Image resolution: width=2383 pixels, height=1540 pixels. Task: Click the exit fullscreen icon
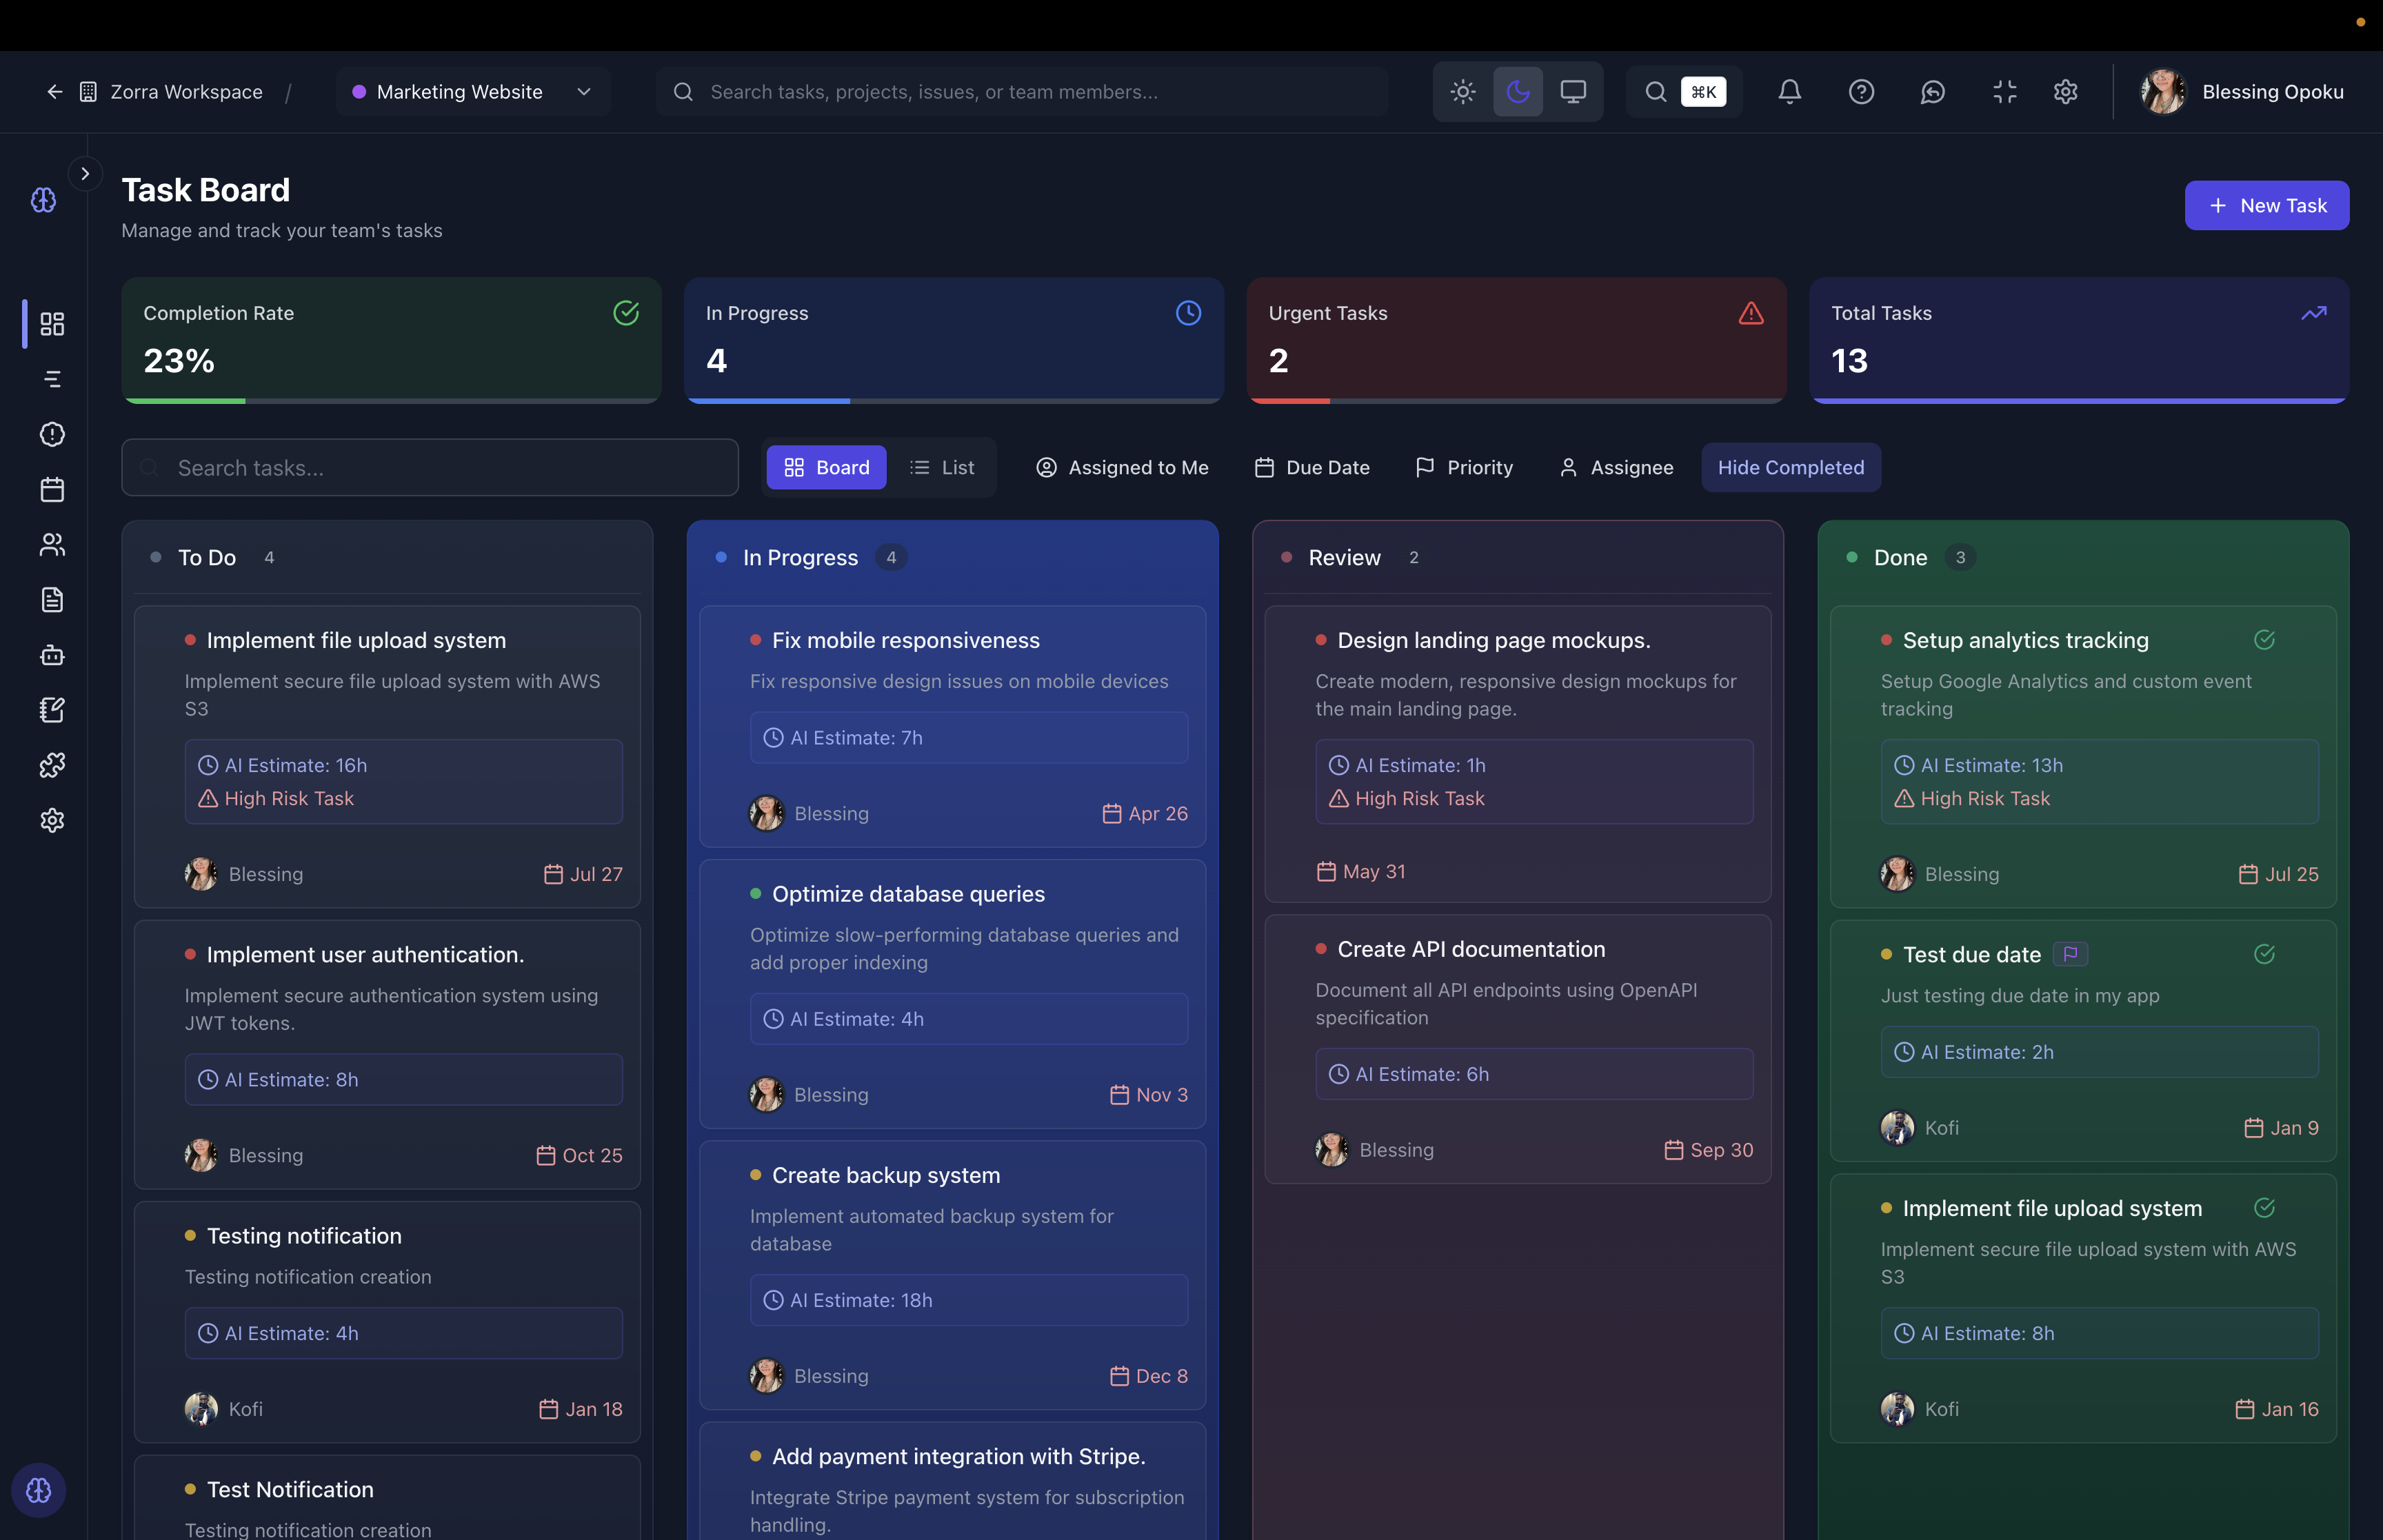click(2004, 92)
